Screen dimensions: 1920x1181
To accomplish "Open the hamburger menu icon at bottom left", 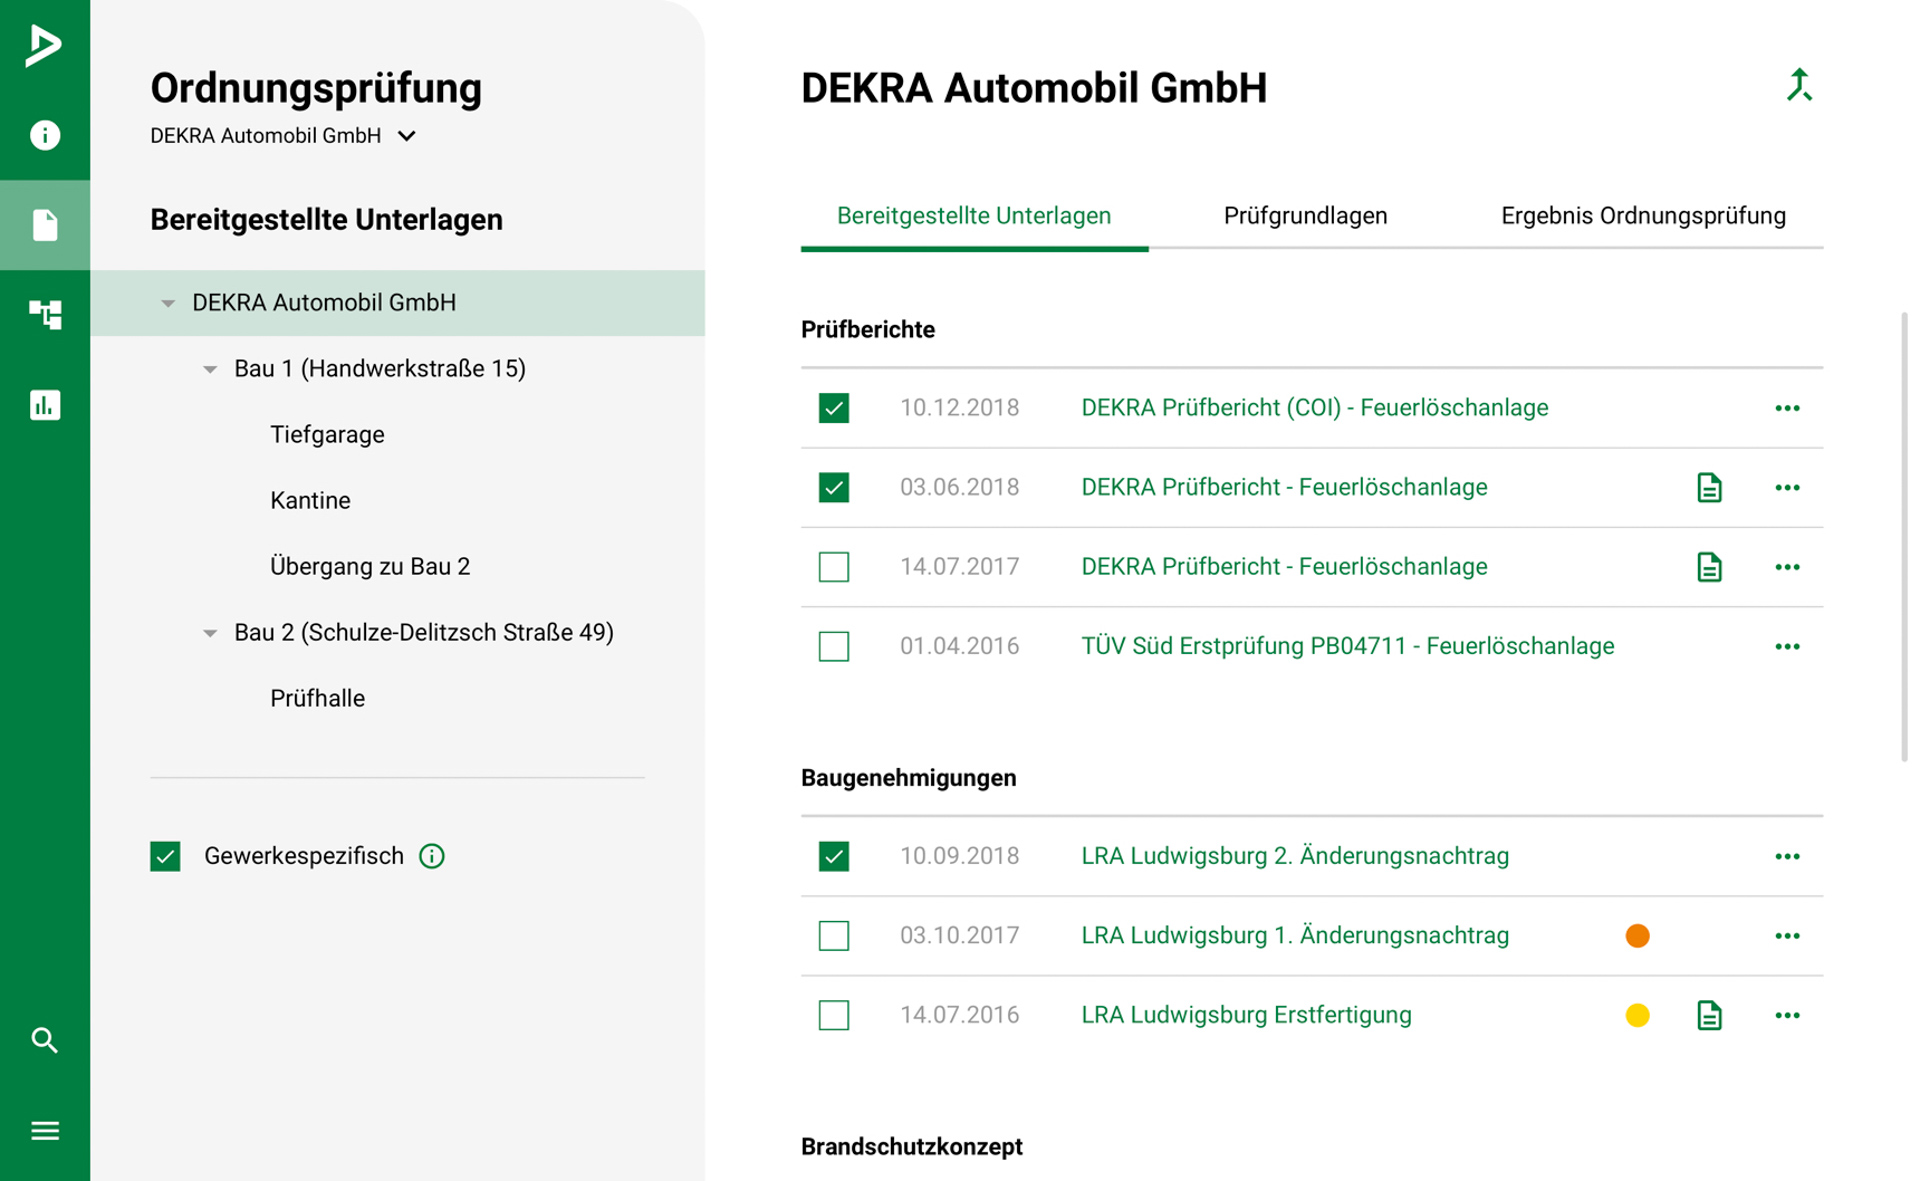I will pos(44,1131).
